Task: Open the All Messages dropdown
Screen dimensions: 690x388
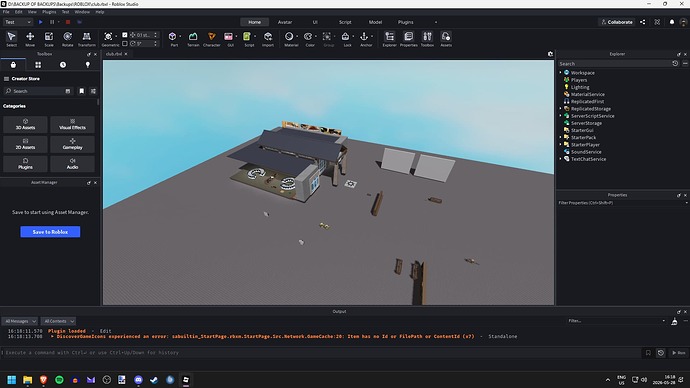Action: click(x=20, y=321)
